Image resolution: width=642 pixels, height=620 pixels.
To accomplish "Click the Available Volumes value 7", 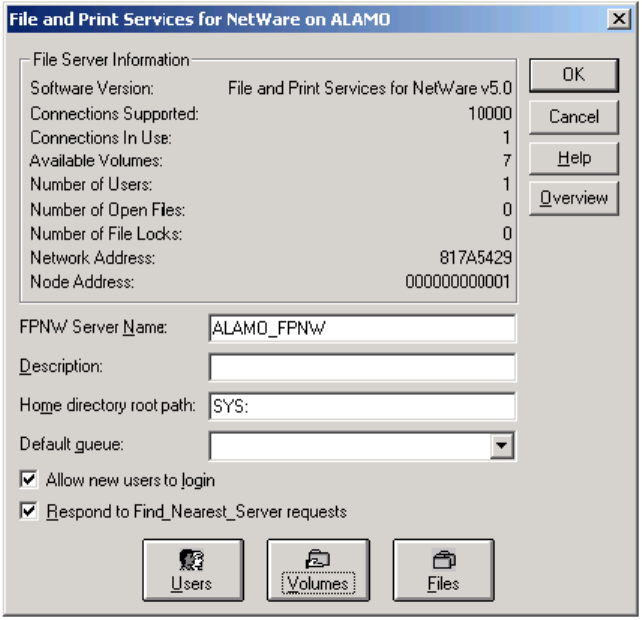I will click(507, 160).
